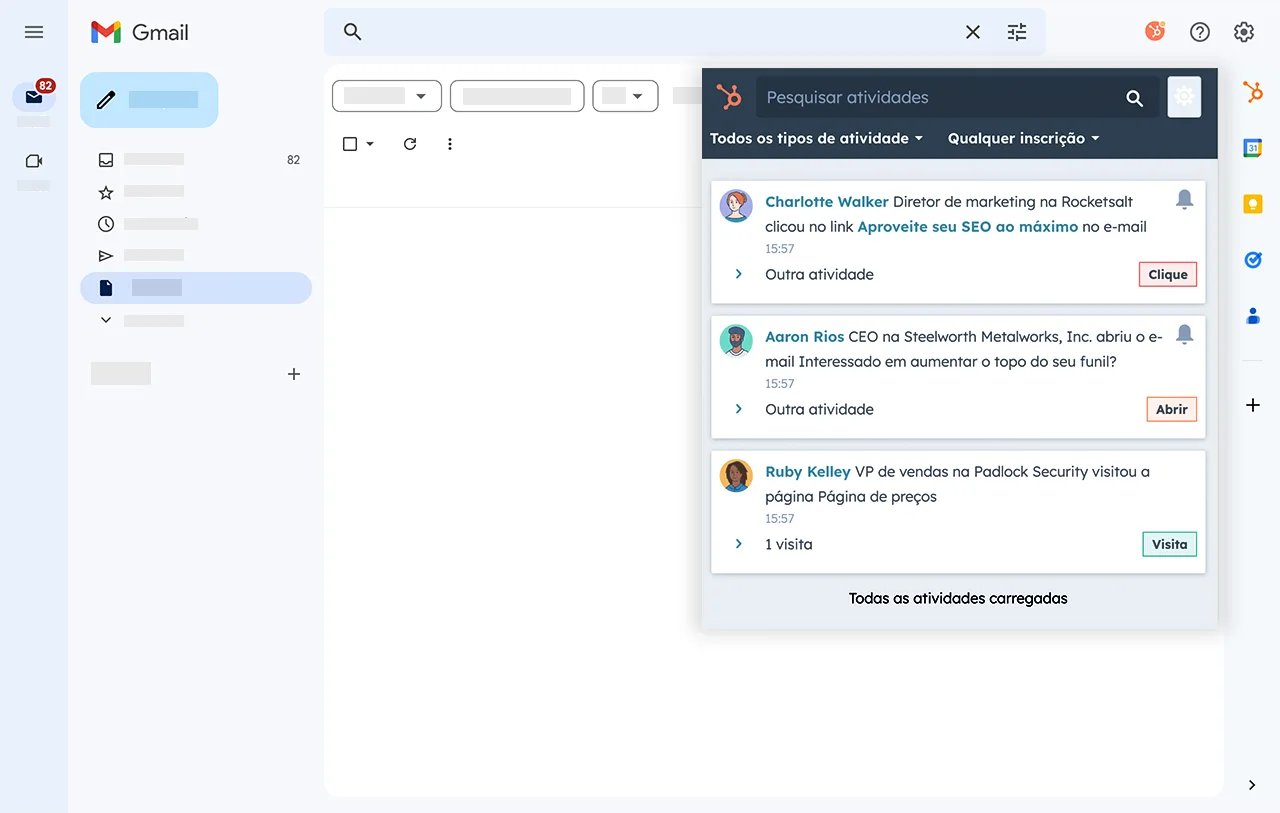The height and width of the screenshot is (813, 1280).
Task: Open the "Todos os tipos de atividade" dropdown
Action: pos(816,138)
